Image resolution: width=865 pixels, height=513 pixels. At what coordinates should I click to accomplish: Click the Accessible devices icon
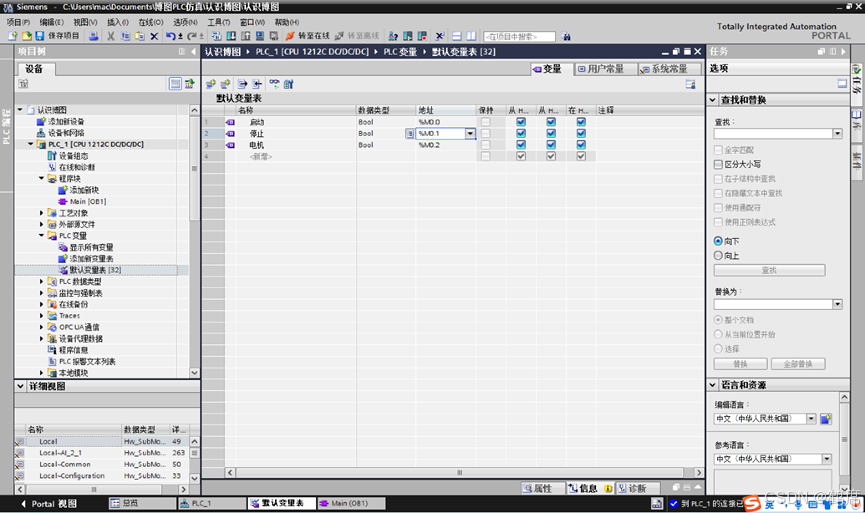(x=393, y=36)
